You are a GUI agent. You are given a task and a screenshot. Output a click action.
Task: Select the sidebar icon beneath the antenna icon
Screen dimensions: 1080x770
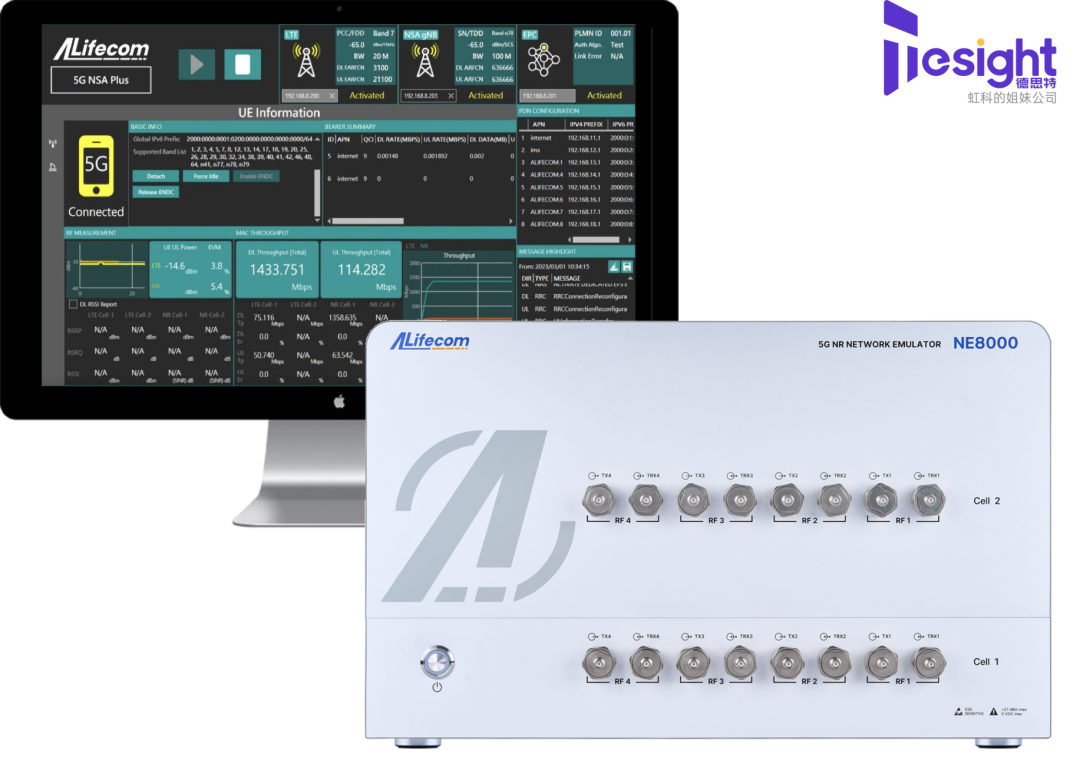53,167
